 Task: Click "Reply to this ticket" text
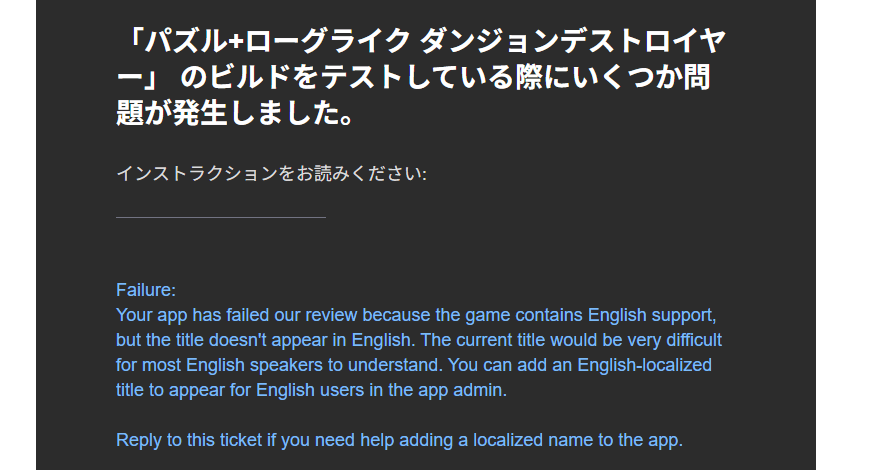[189, 440]
